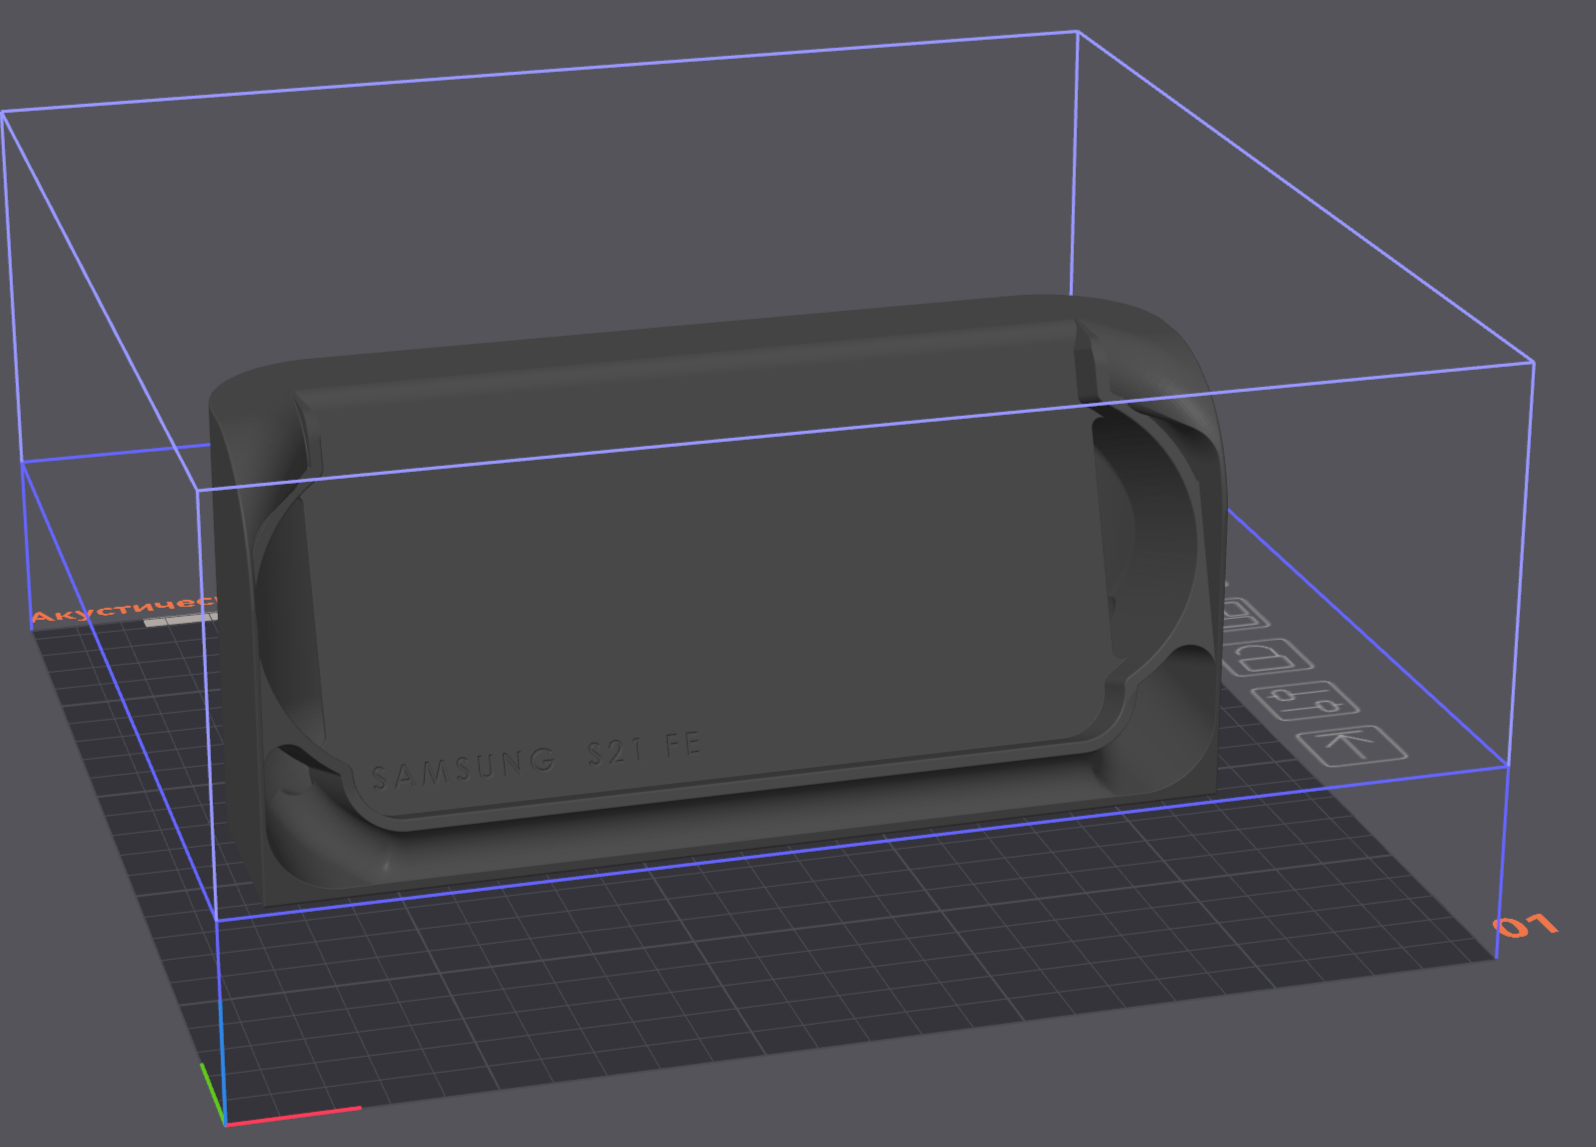Open plate settings sliders icon
The width and height of the screenshot is (1596, 1147).
(x=1307, y=698)
